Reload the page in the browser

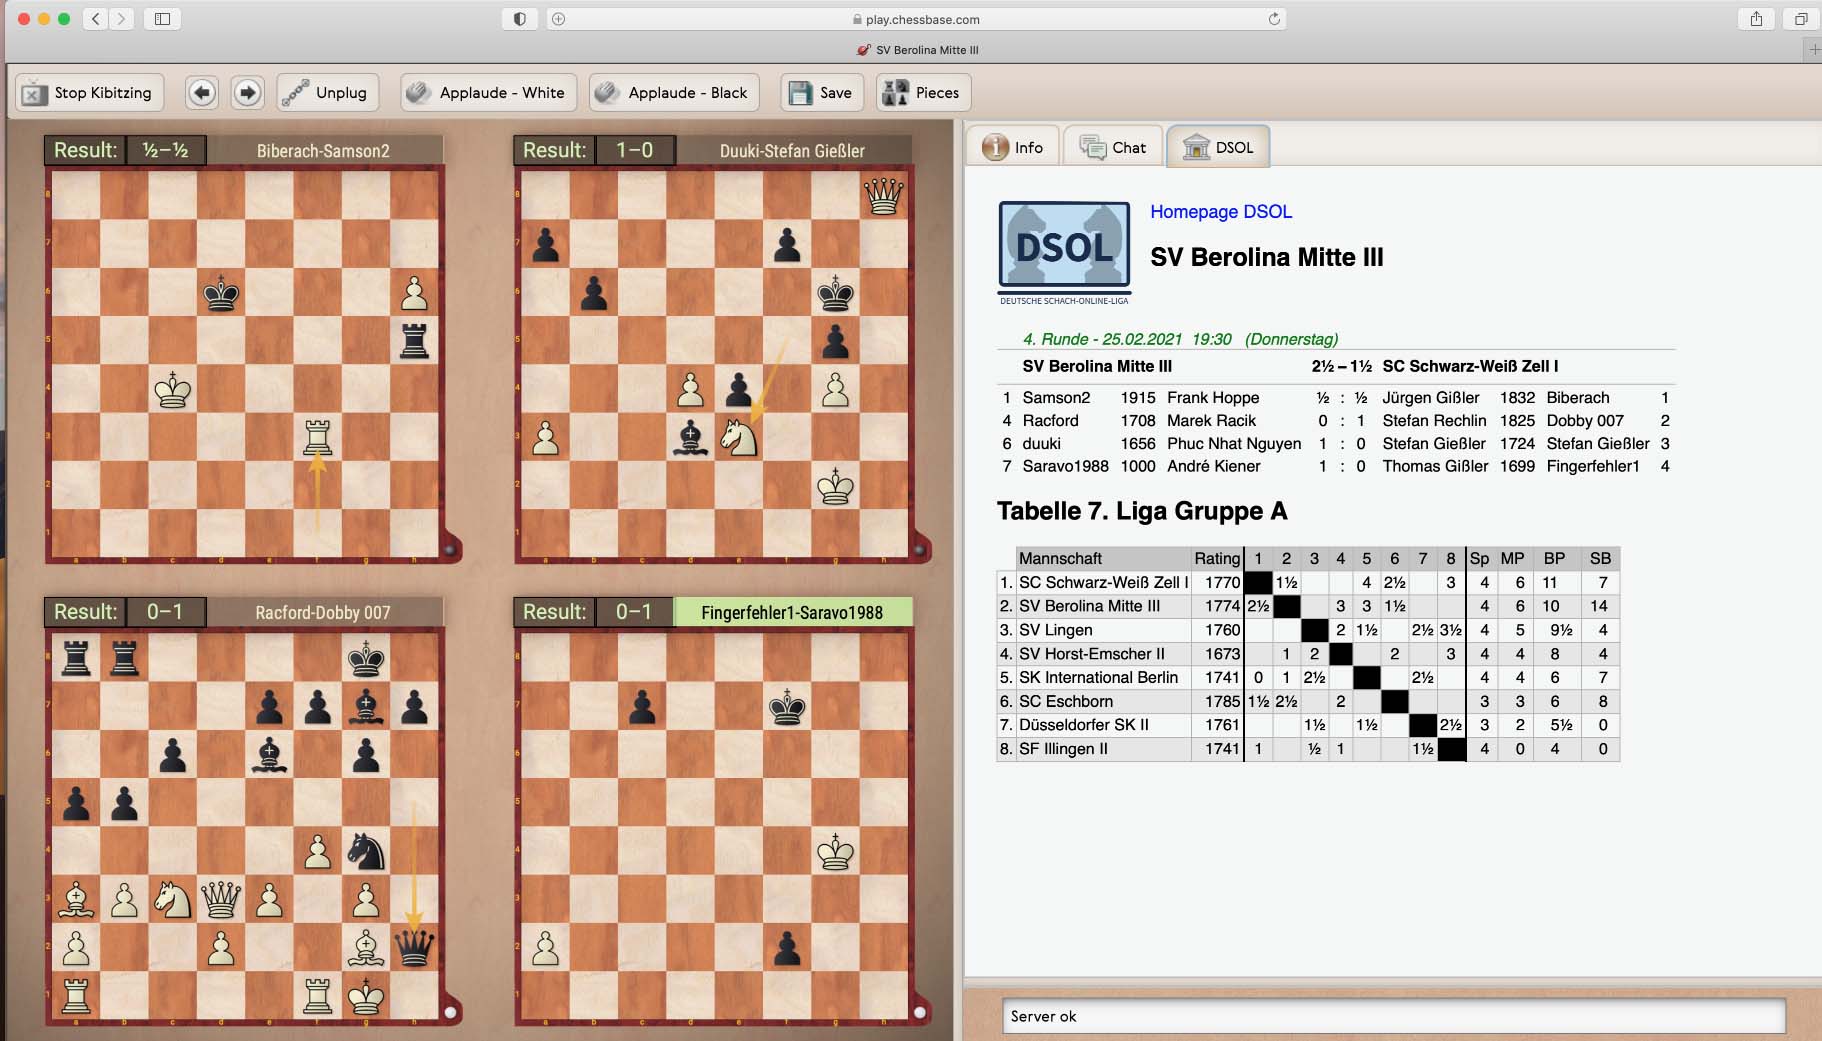[x=1274, y=19]
